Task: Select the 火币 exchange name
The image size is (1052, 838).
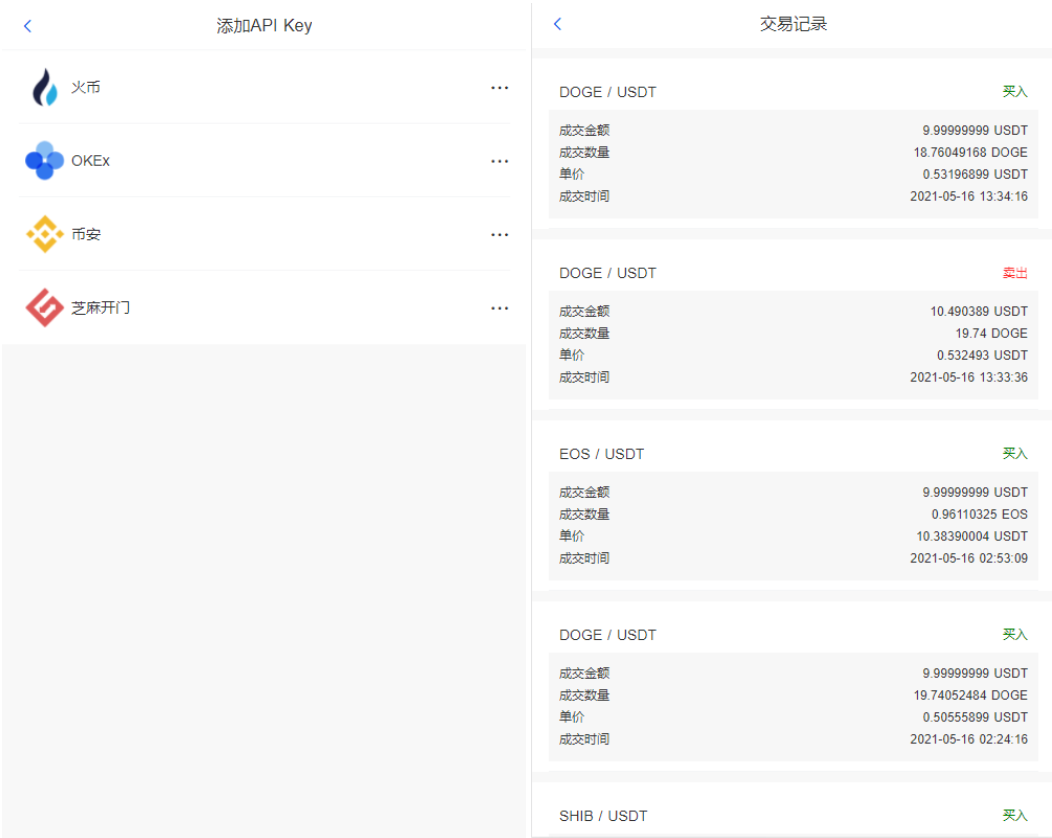Action: pyautogui.click(x=86, y=88)
